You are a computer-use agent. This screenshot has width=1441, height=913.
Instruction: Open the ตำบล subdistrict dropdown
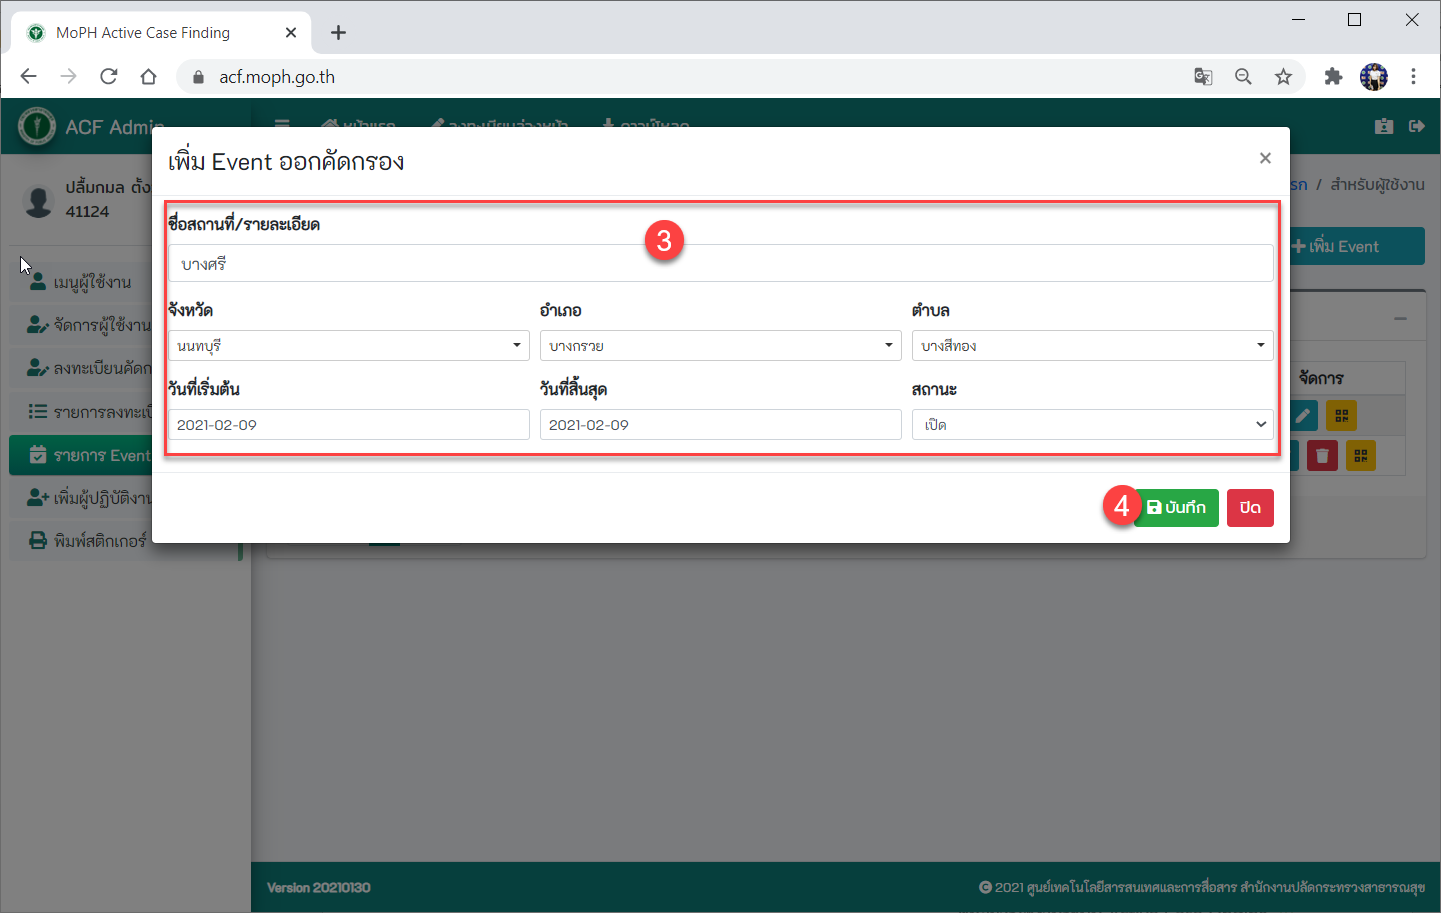point(1092,346)
